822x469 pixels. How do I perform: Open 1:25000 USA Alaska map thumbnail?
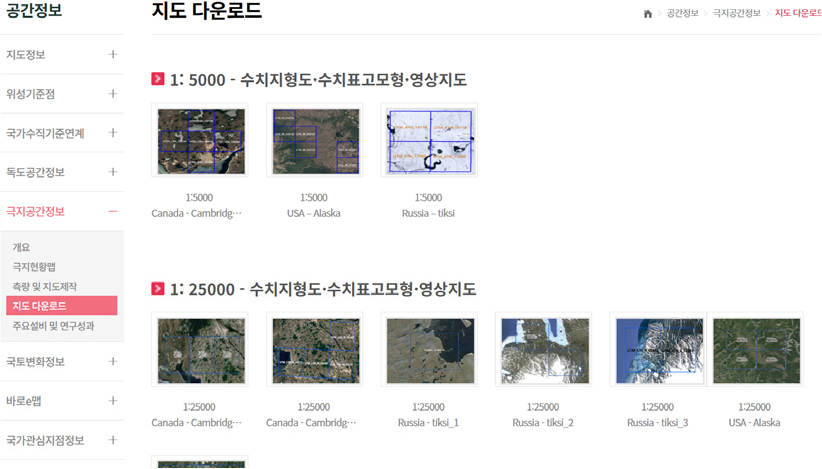756,350
